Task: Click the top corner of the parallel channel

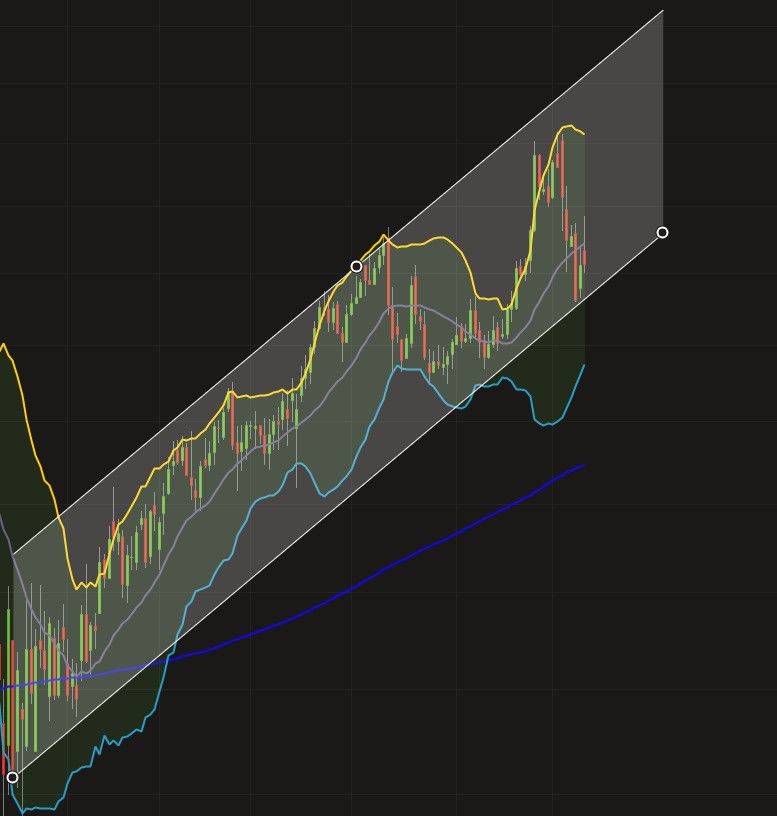Action: click(663, 10)
